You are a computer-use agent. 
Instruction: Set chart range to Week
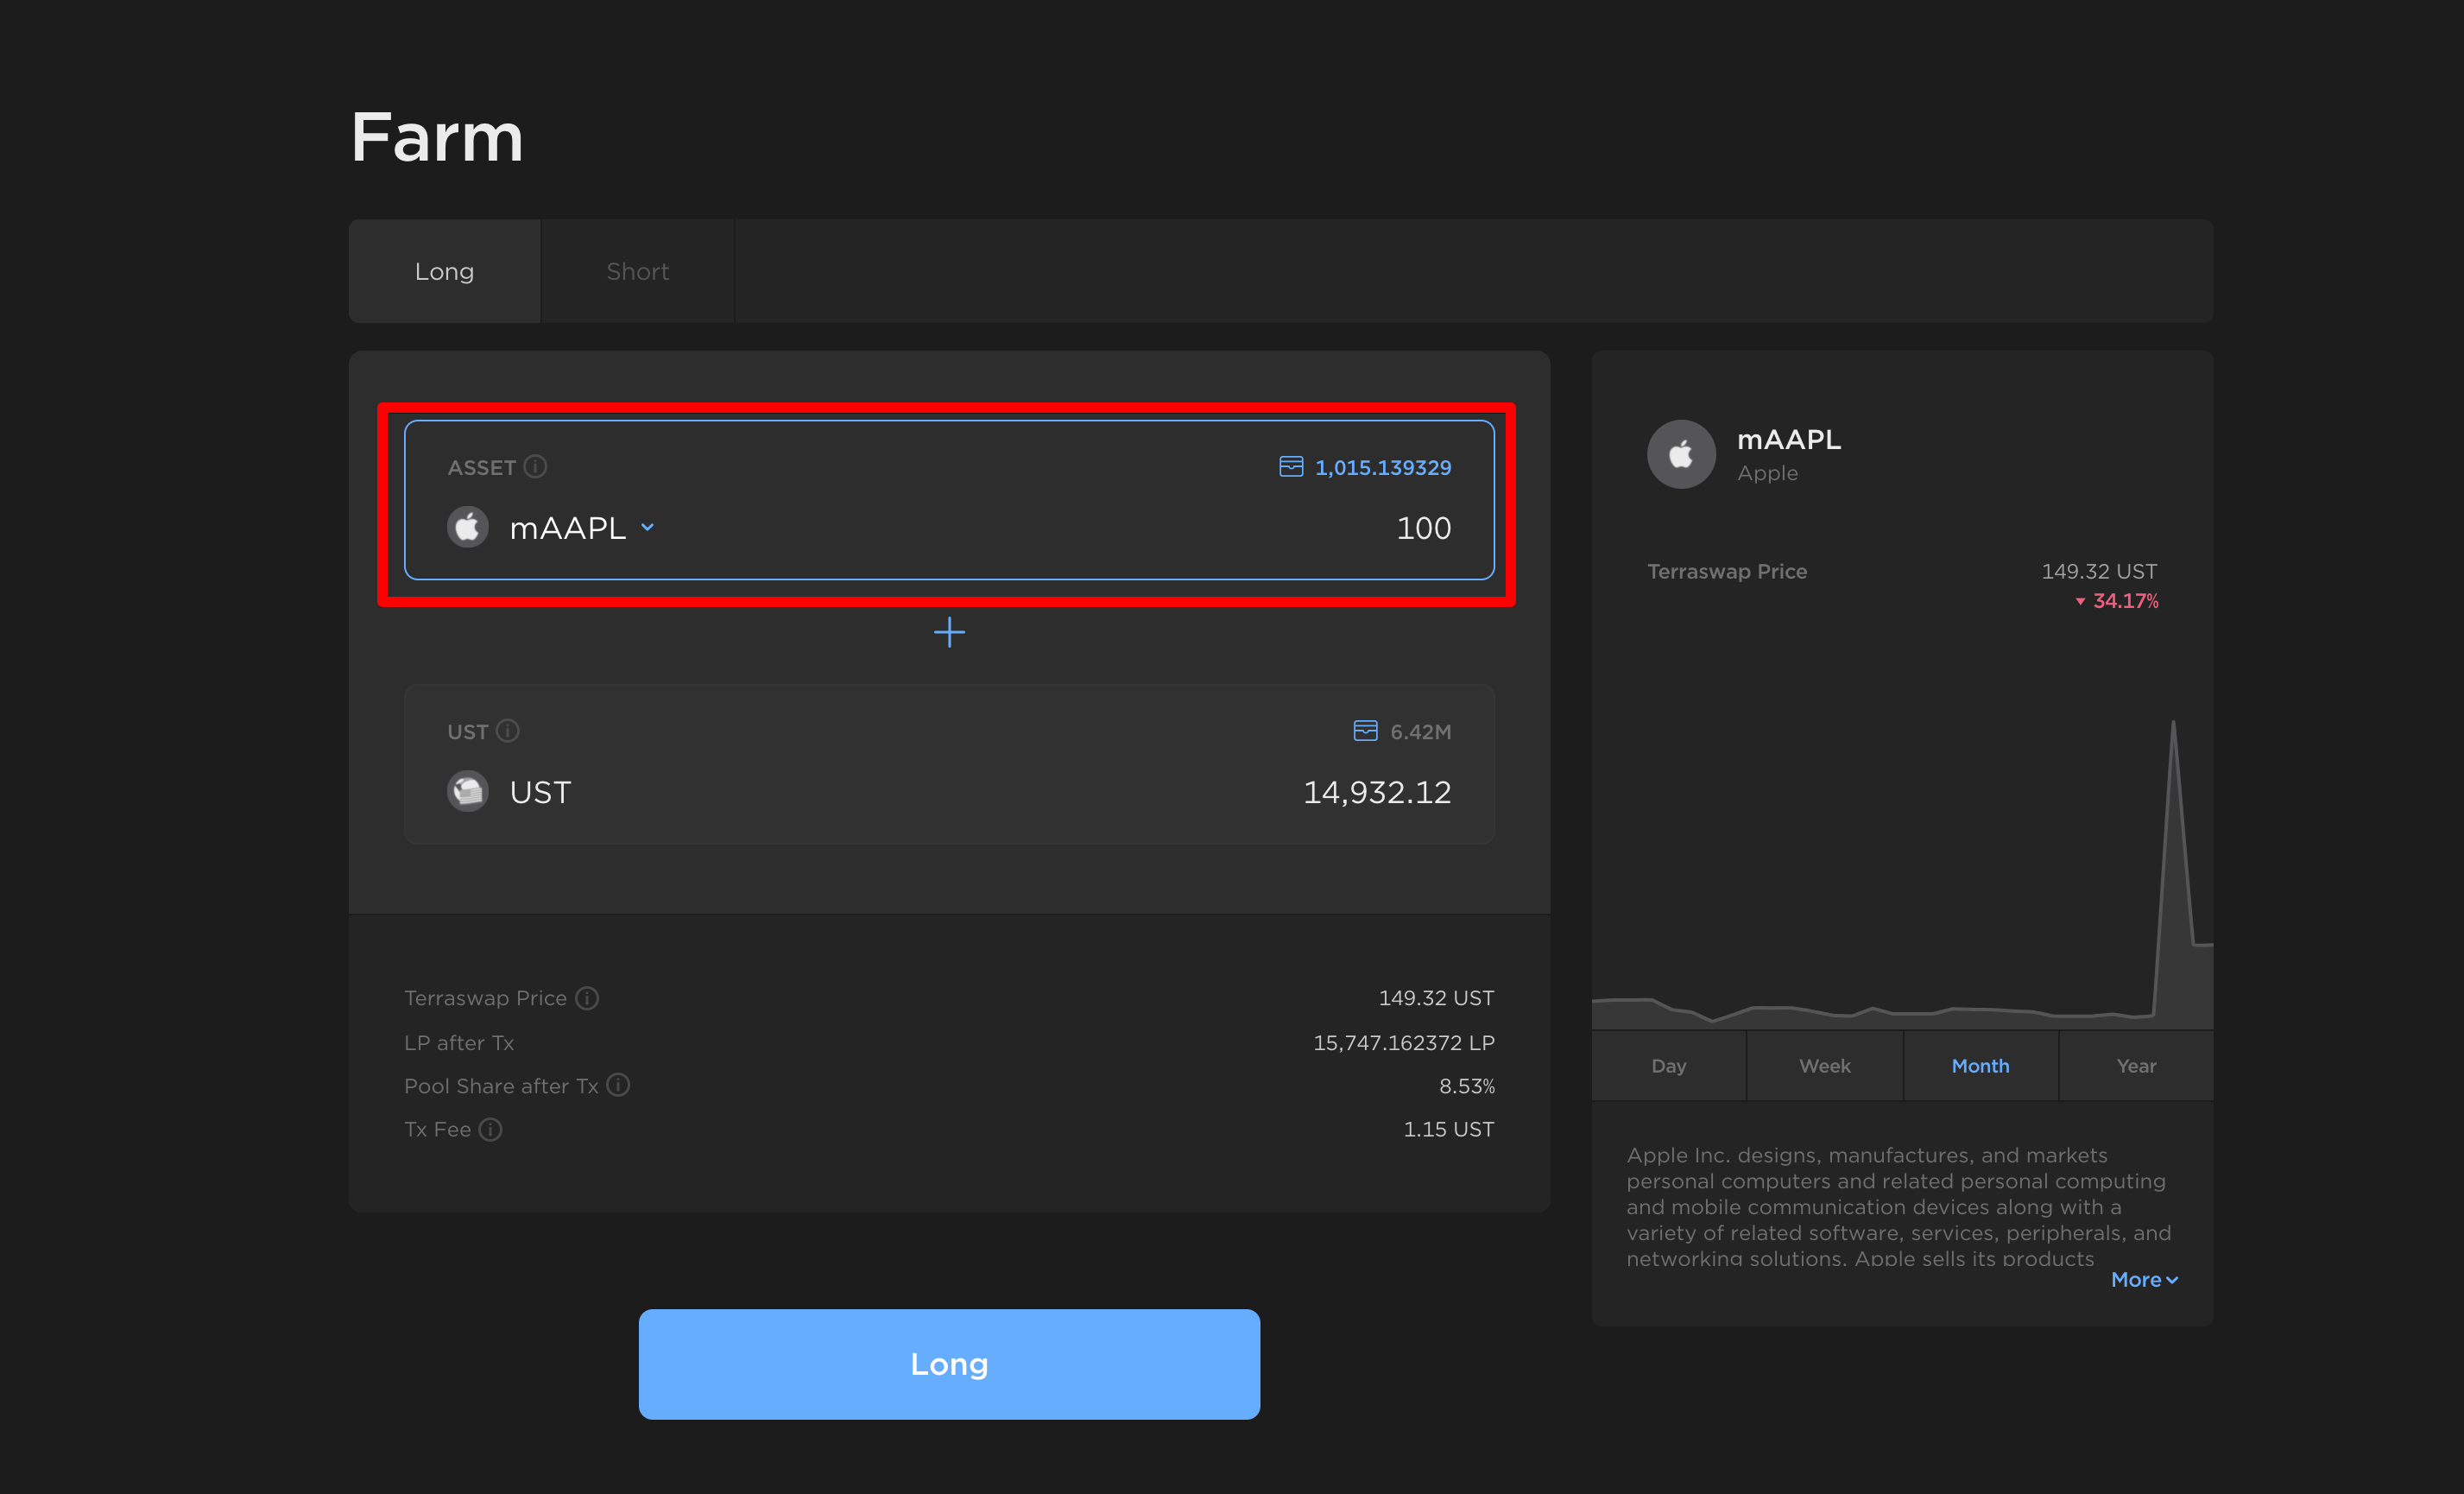(x=1824, y=1066)
